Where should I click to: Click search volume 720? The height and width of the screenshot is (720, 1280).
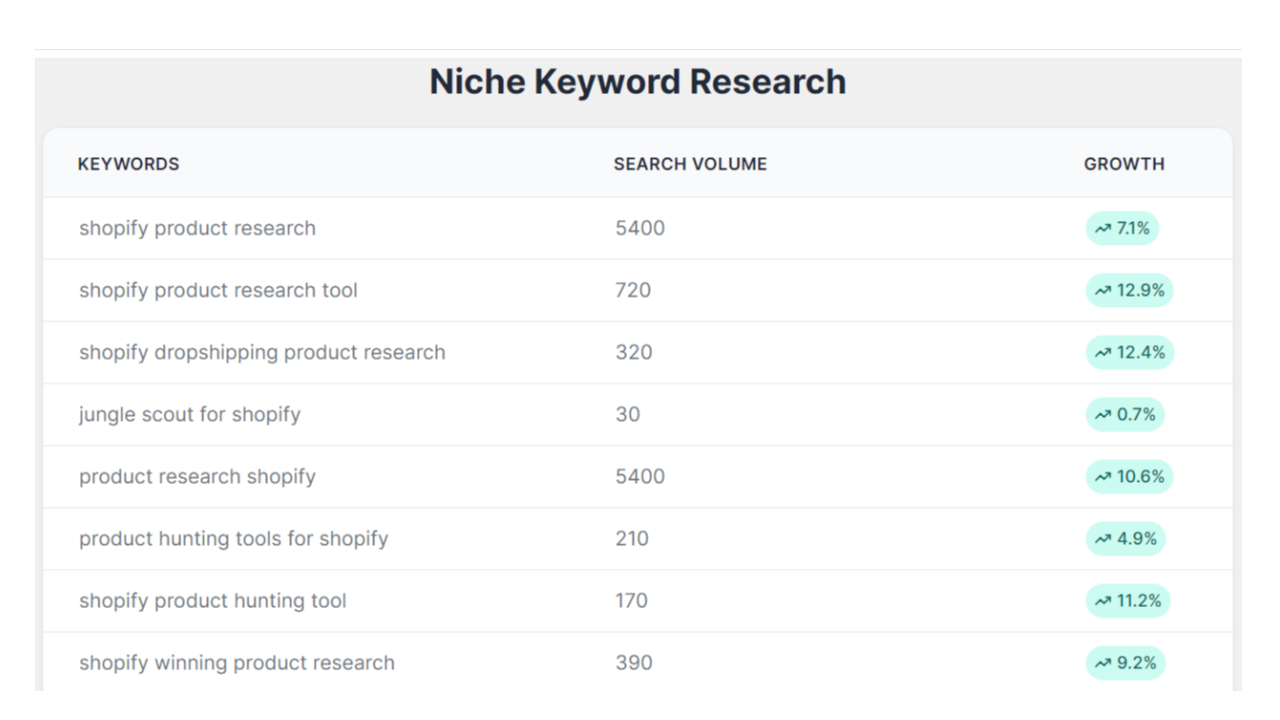pyautogui.click(x=633, y=290)
